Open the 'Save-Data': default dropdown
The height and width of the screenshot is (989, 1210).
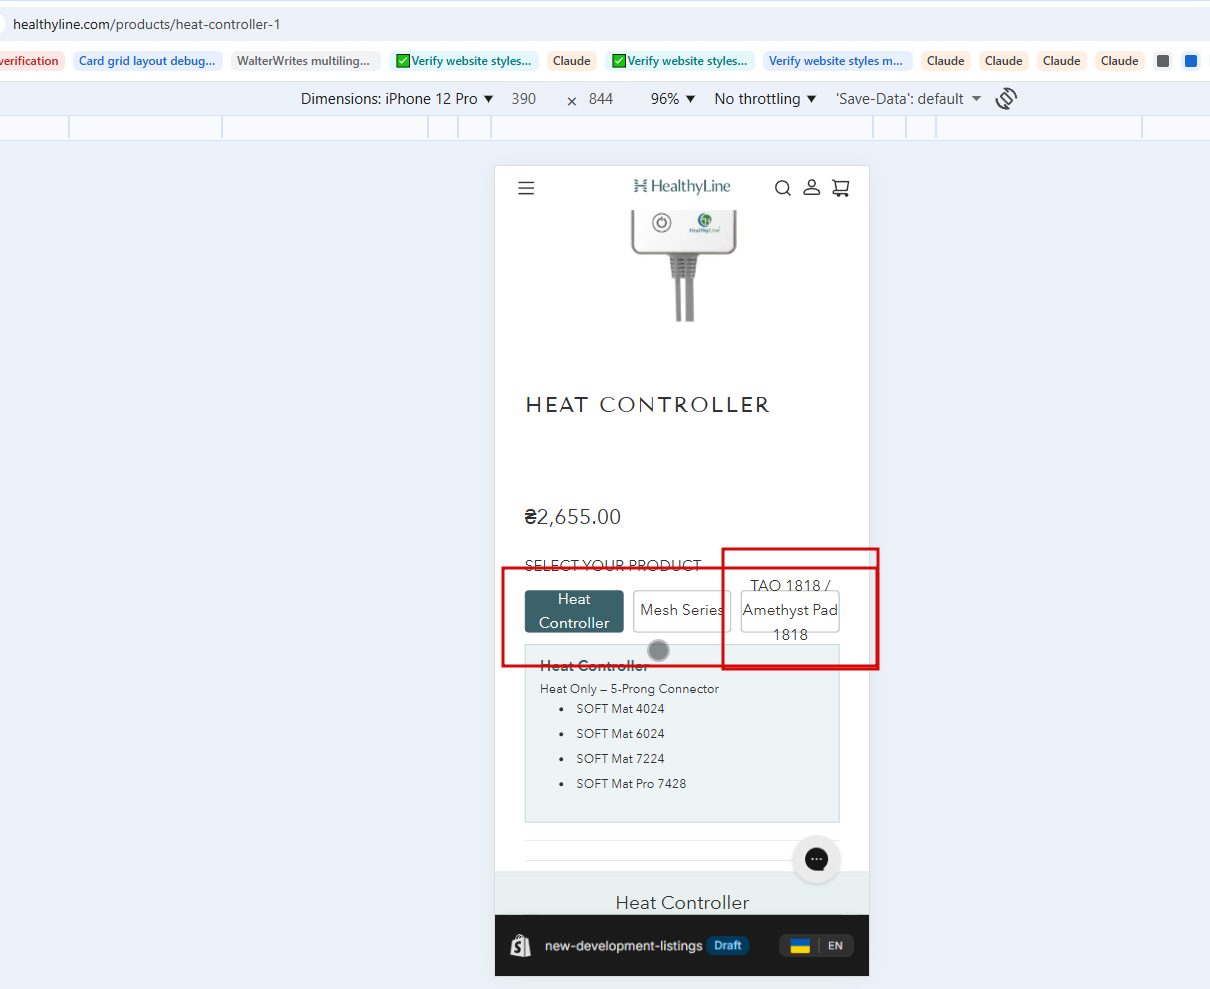[909, 98]
